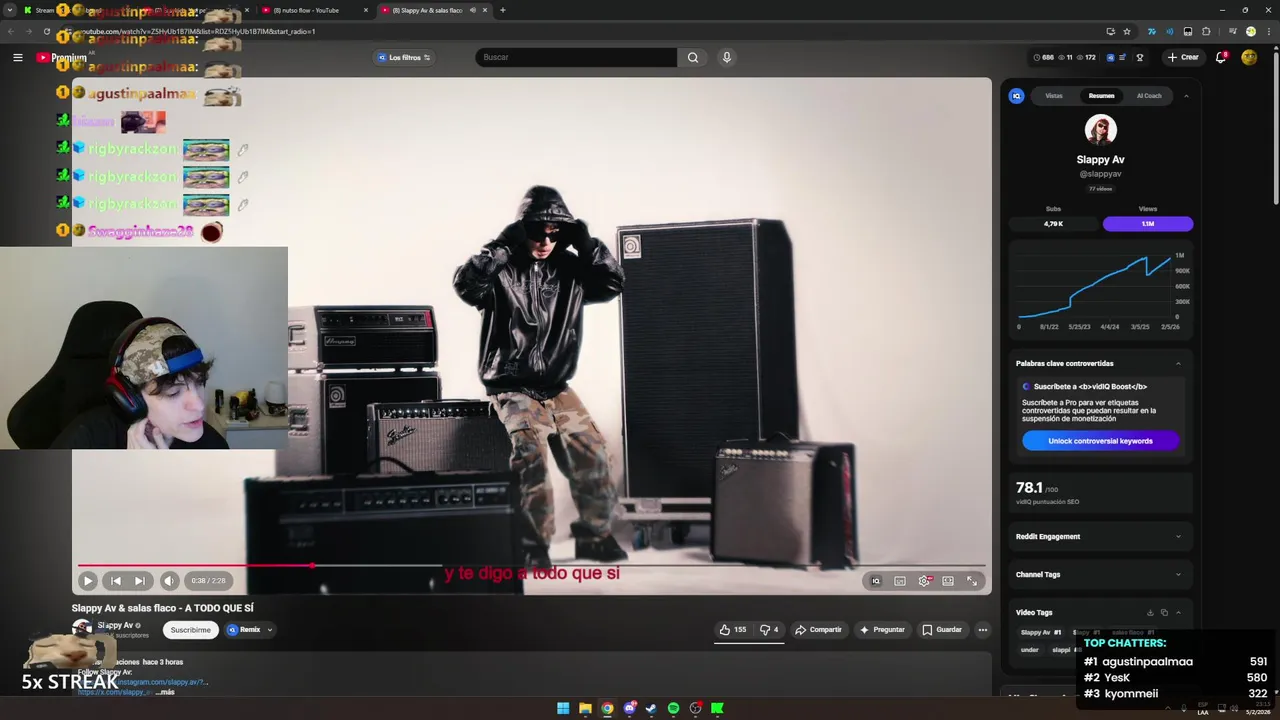The height and width of the screenshot is (720, 1280).
Task: Activate voice search microphone
Action: click(x=727, y=57)
